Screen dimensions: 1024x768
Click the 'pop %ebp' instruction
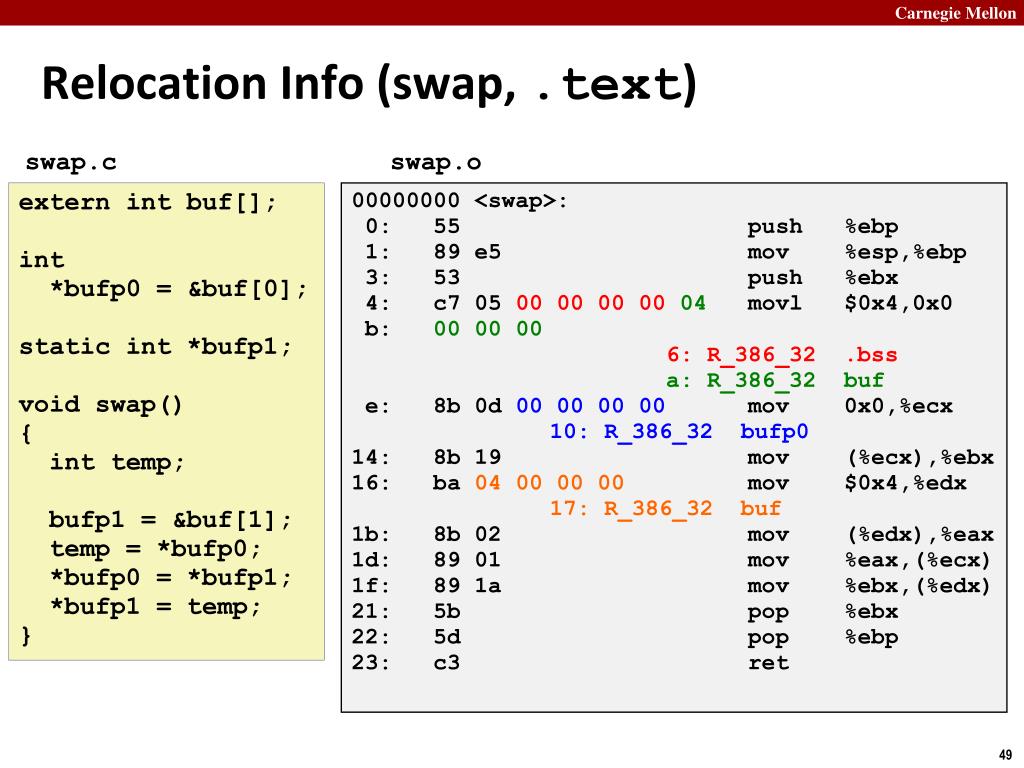coord(823,637)
